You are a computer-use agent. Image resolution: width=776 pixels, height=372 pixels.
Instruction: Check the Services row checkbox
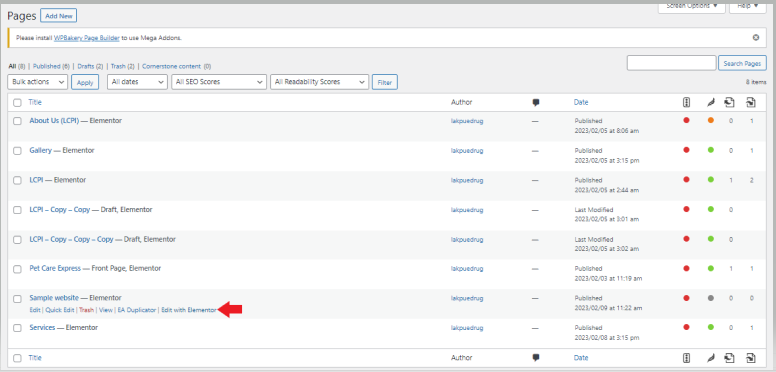(x=17, y=328)
